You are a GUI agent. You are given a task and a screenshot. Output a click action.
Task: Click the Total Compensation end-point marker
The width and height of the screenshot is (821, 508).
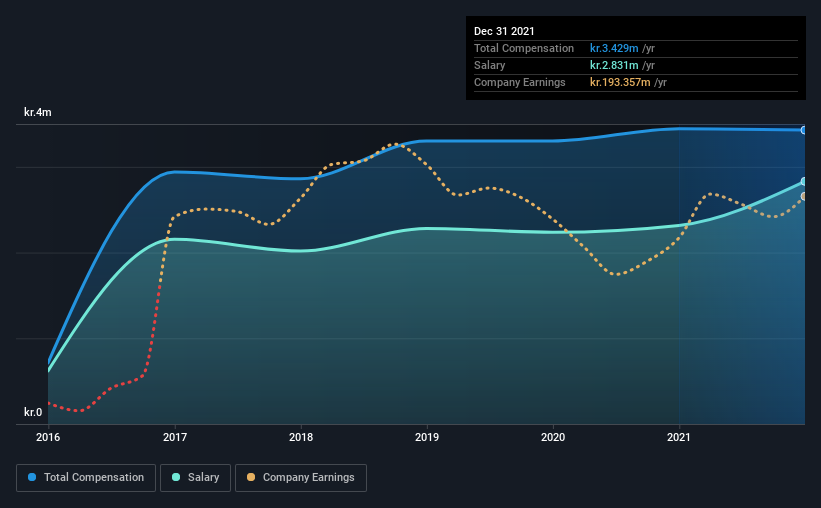pos(803,130)
